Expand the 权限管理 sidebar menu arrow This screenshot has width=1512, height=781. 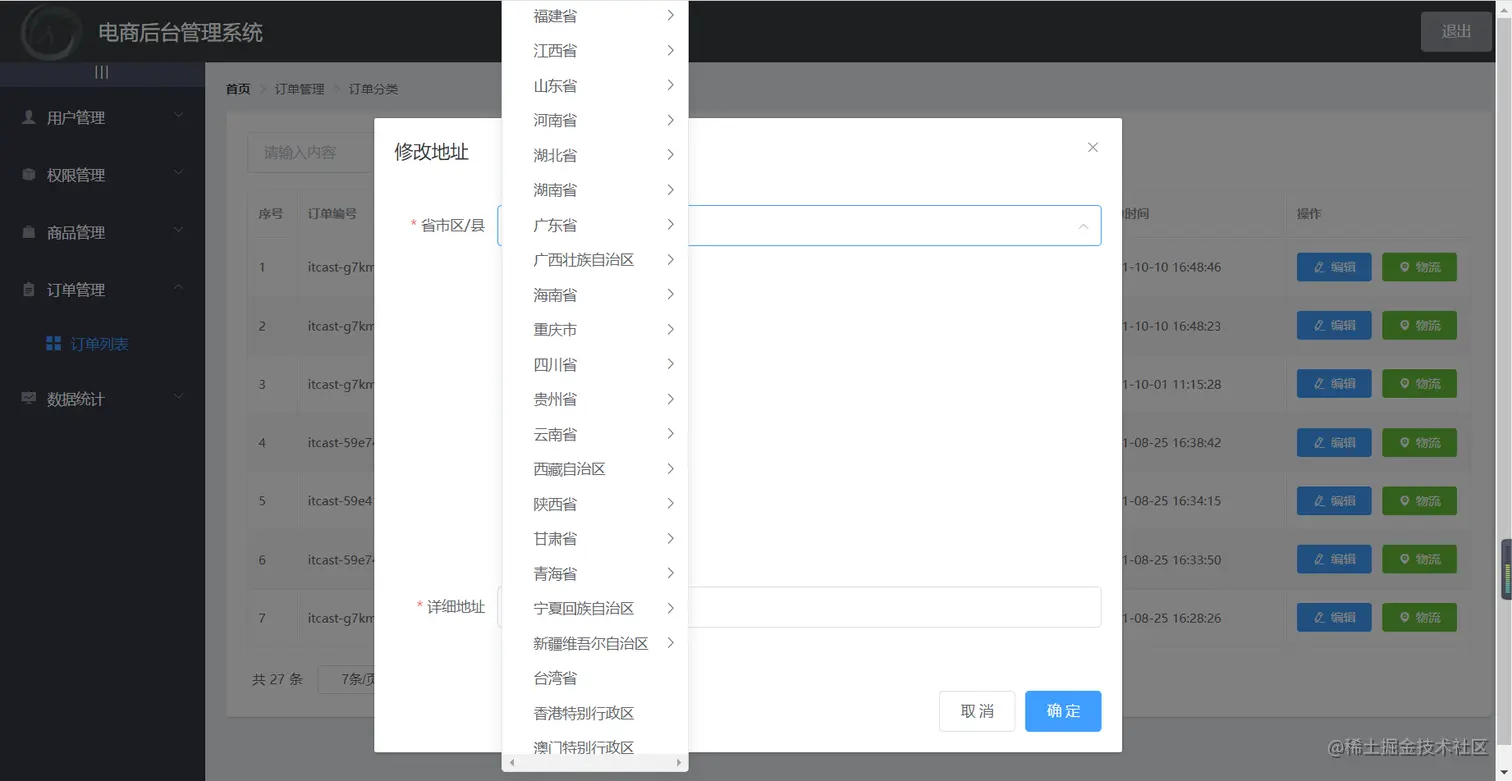pos(179,174)
